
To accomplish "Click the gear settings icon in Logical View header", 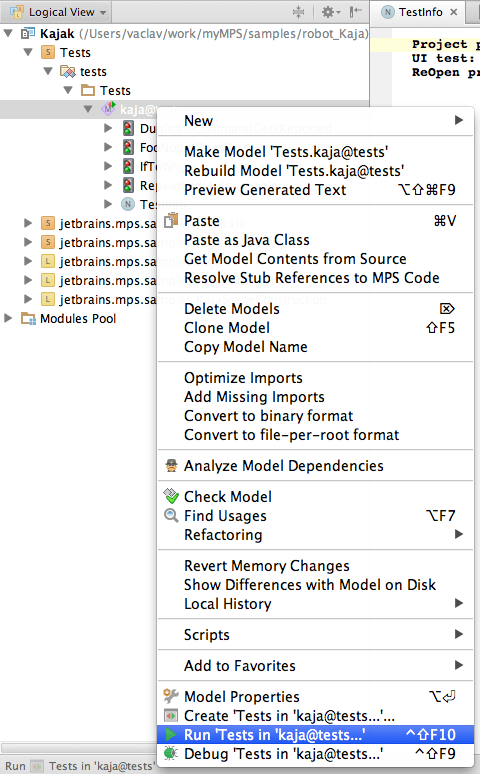I will tap(328, 12).
